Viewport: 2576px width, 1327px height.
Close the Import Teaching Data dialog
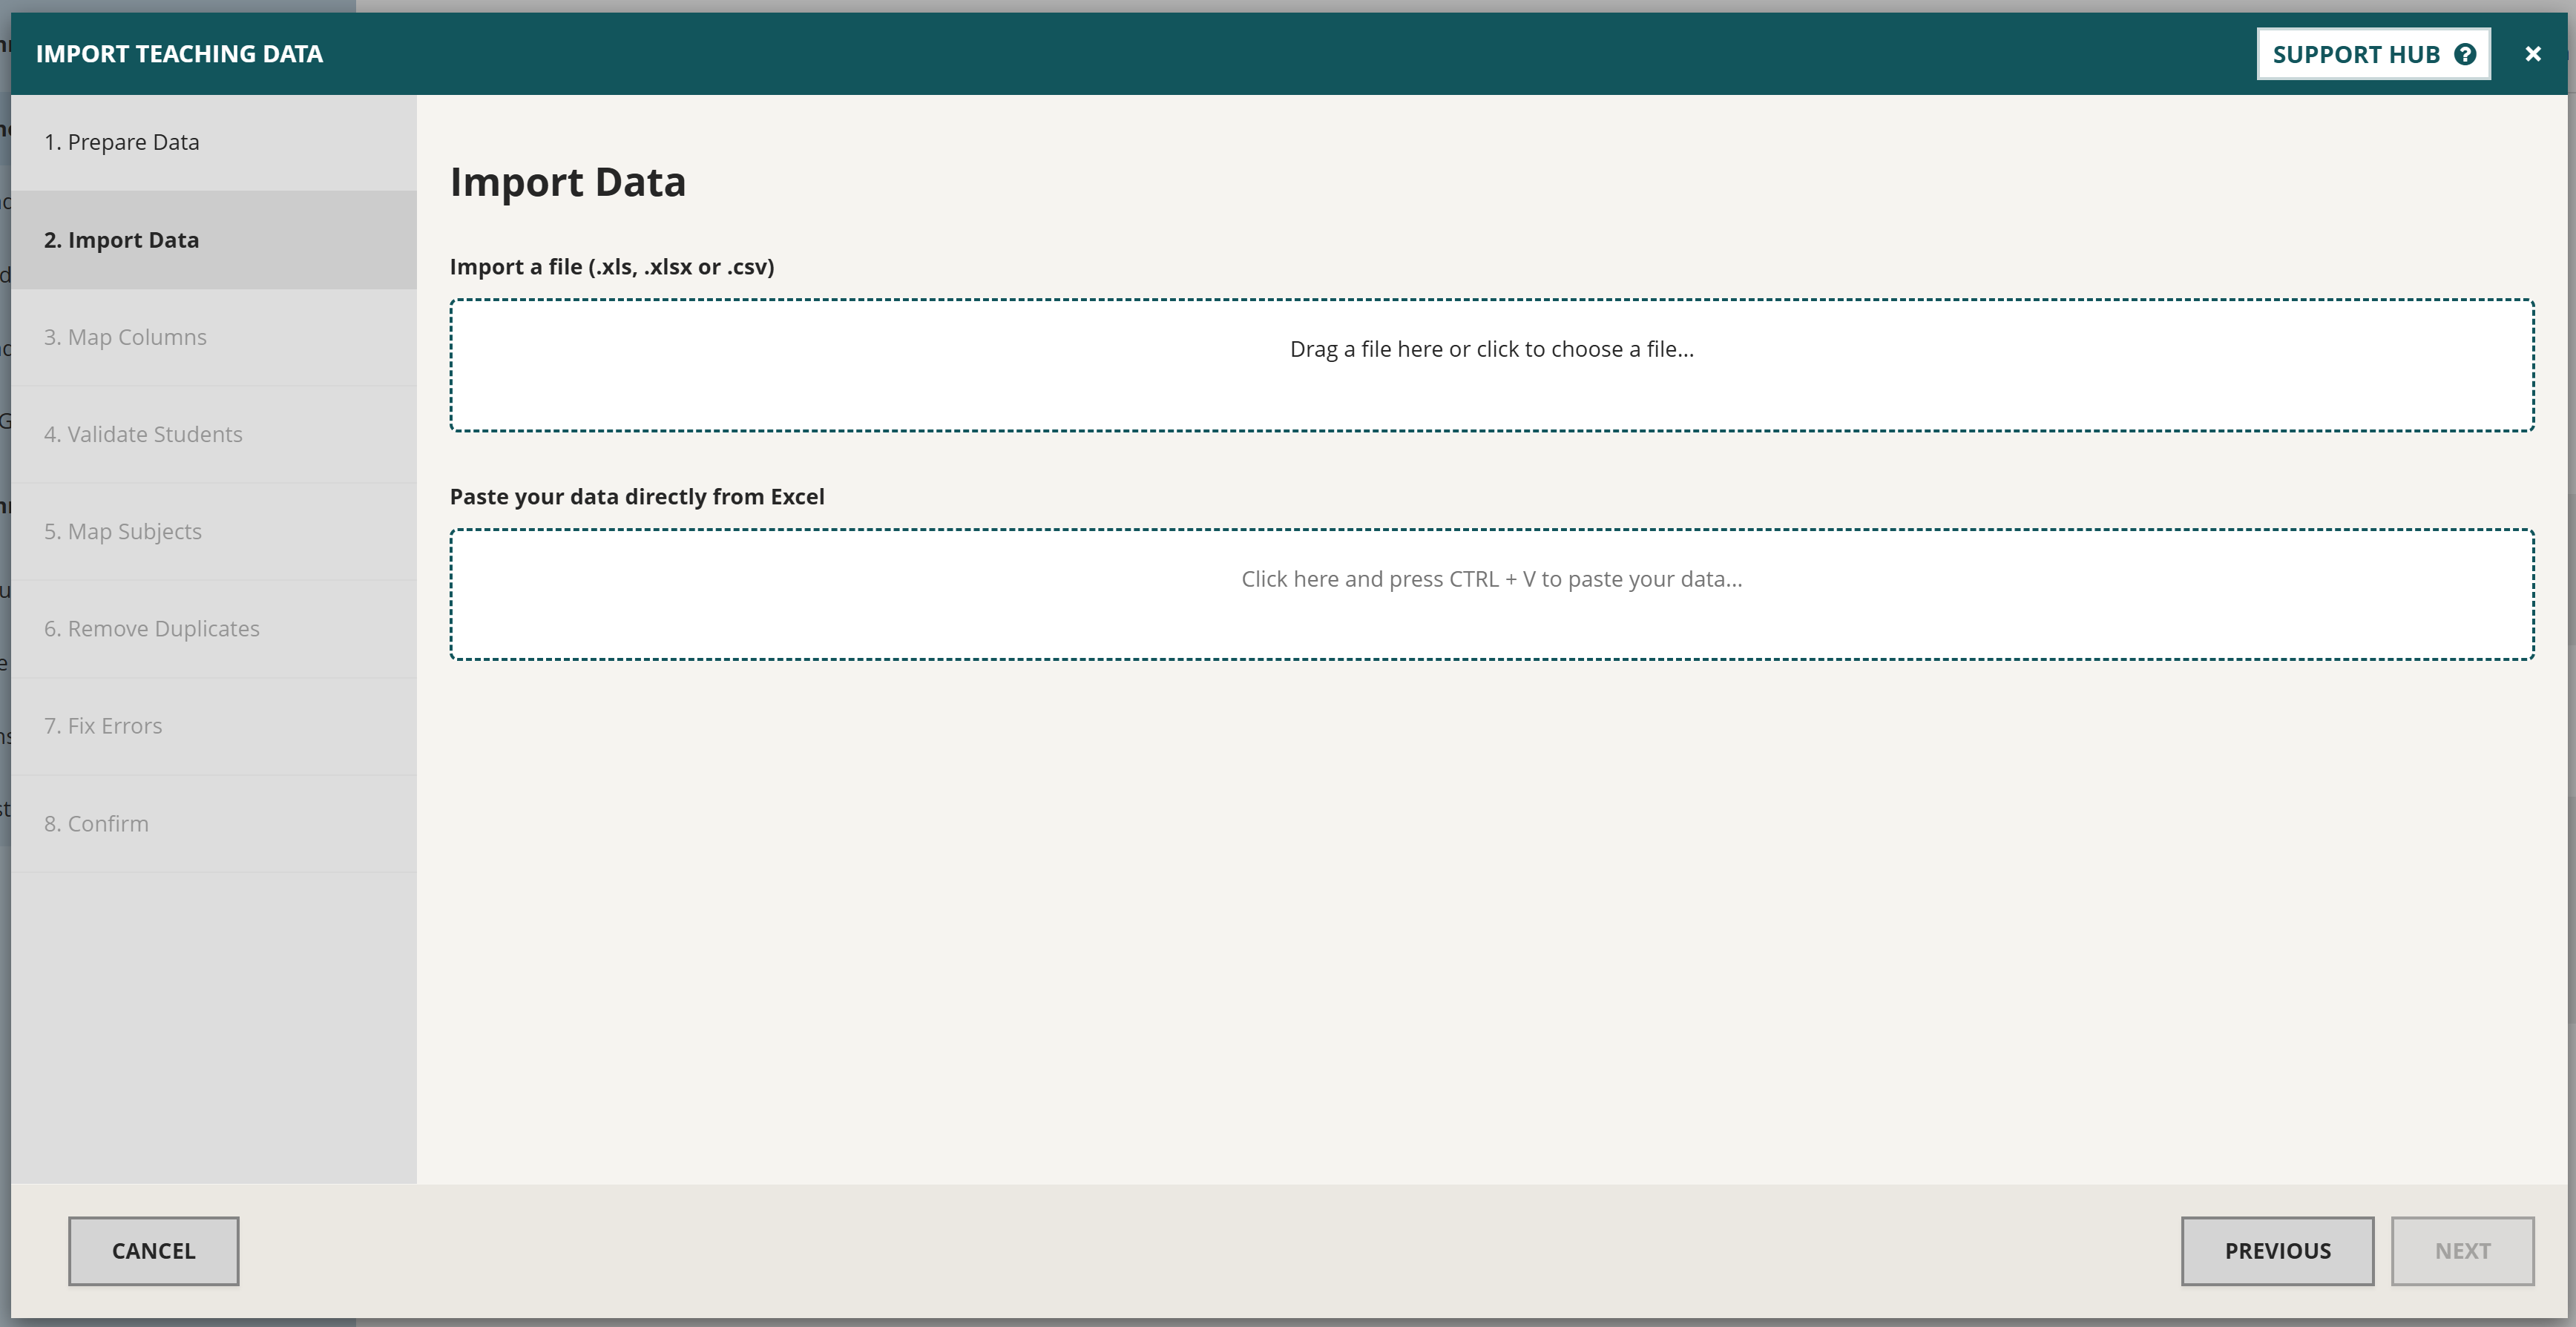click(2533, 54)
